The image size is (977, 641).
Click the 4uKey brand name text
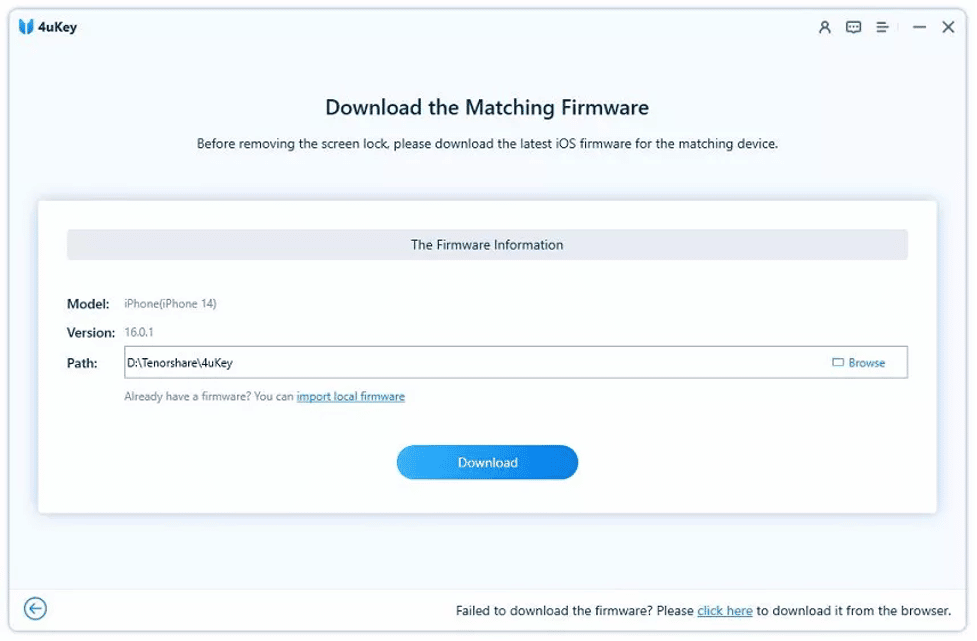(60, 27)
